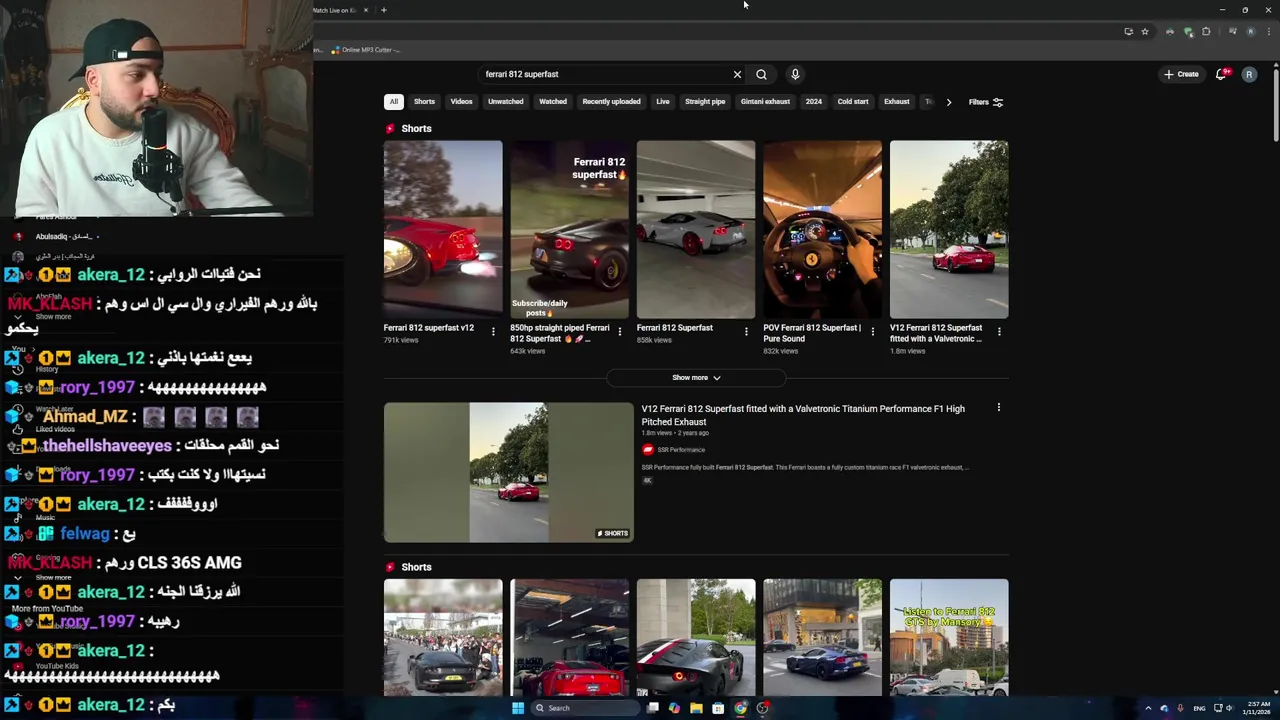
Task: Select the Shorts filter chip
Action: pos(424,102)
